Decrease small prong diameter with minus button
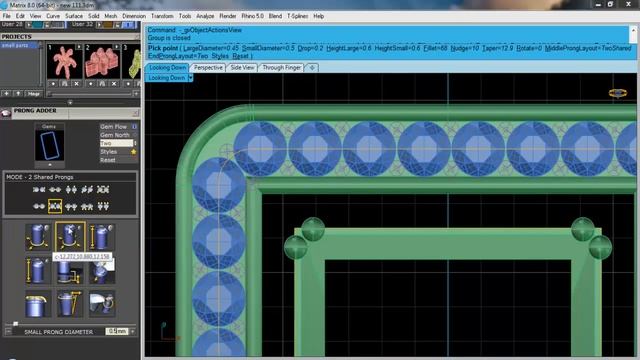 click(8, 331)
